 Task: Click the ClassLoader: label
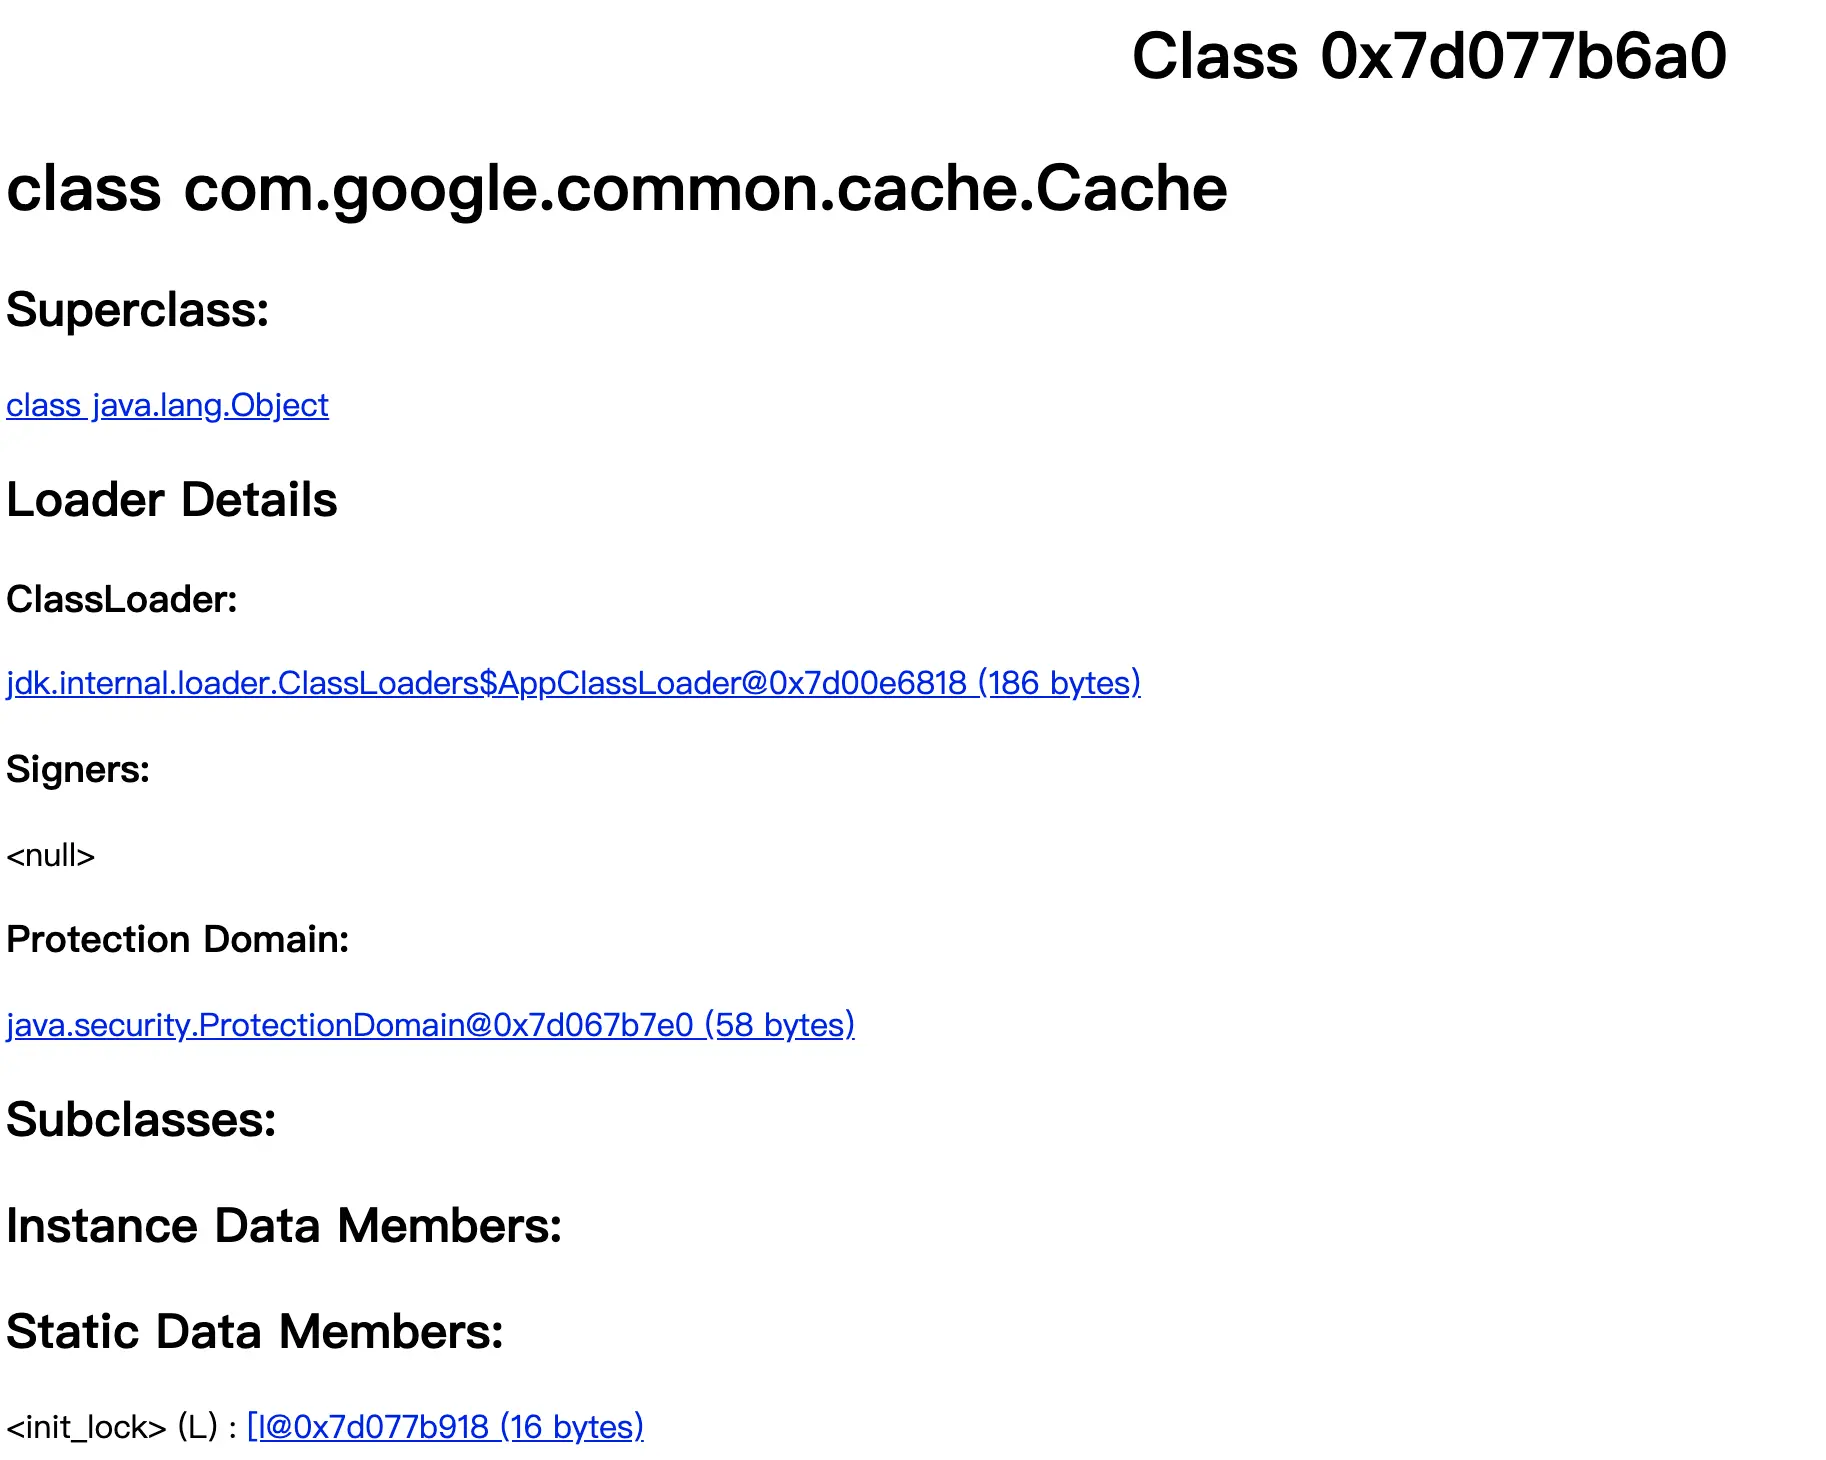pyautogui.click(x=122, y=600)
